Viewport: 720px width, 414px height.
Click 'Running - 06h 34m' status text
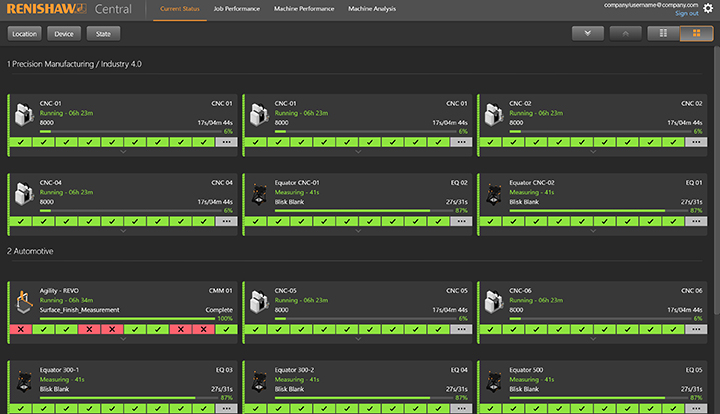coord(66,300)
